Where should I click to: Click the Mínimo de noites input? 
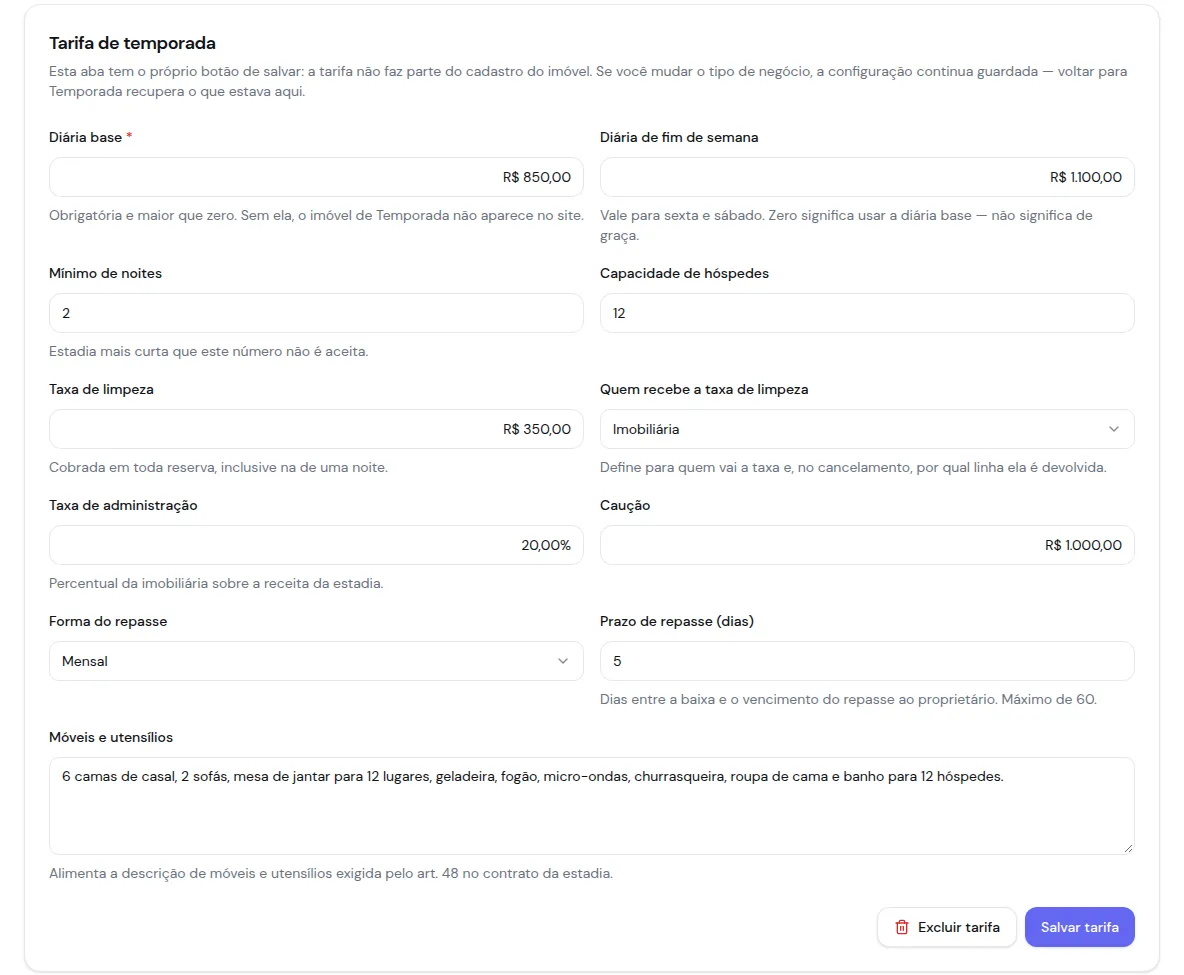[x=316, y=313]
